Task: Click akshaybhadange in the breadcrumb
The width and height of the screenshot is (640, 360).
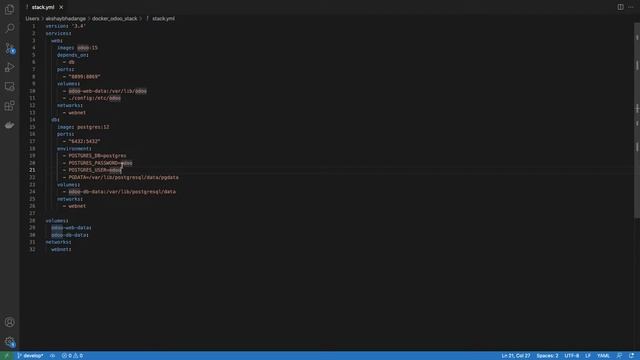Action: [x=66, y=19]
